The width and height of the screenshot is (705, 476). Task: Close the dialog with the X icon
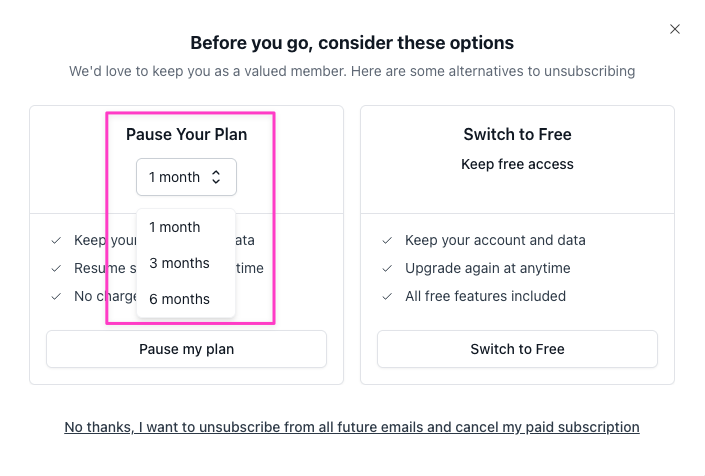[x=675, y=29]
